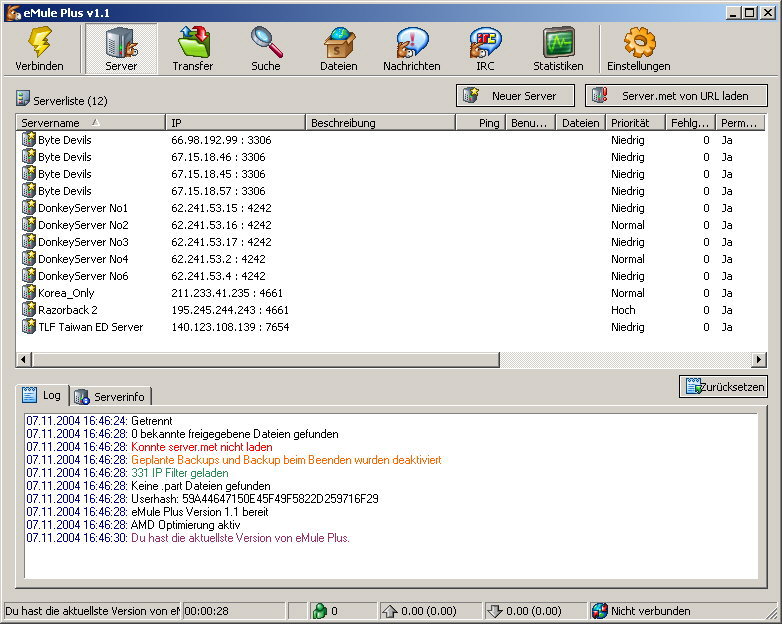
Task: Click server icon of DonkeyServer No1
Action: click(28, 207)
